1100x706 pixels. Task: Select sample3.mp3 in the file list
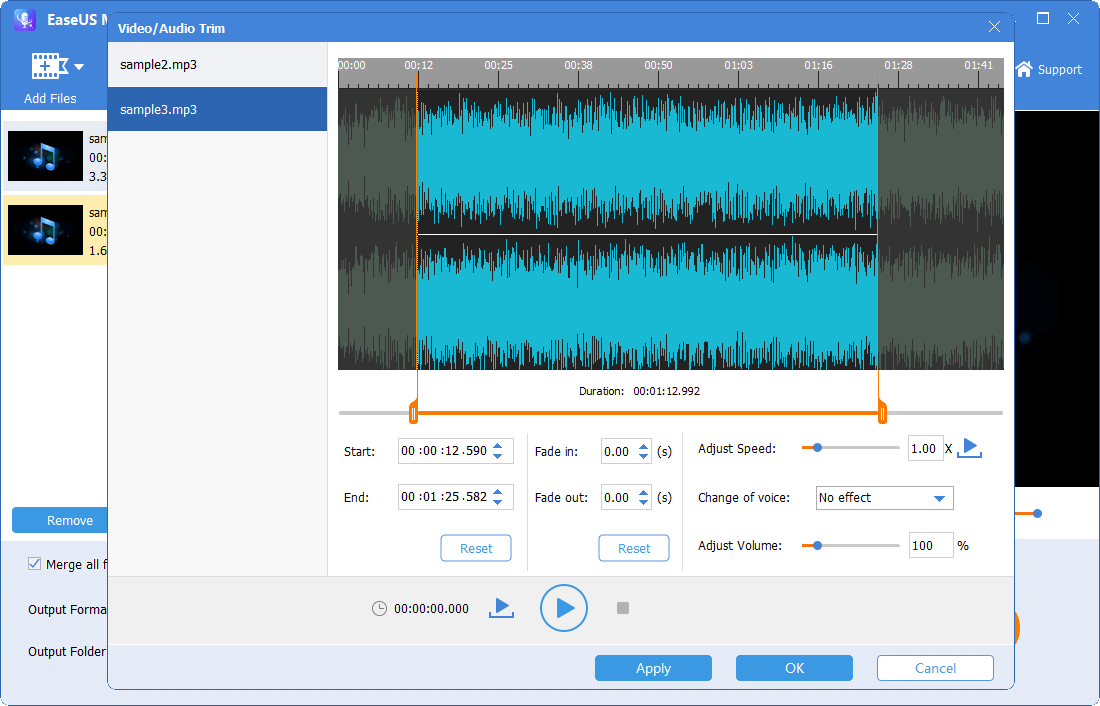click(217, 109)
